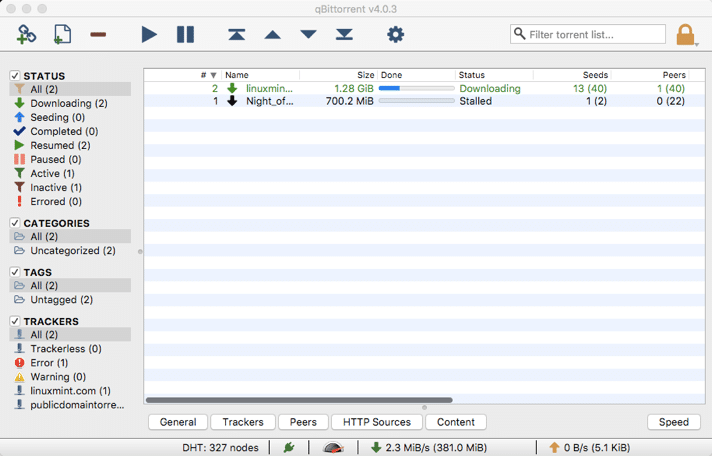Open the Trackers tab
Screen dimensions: 712x456
(243, 422)
